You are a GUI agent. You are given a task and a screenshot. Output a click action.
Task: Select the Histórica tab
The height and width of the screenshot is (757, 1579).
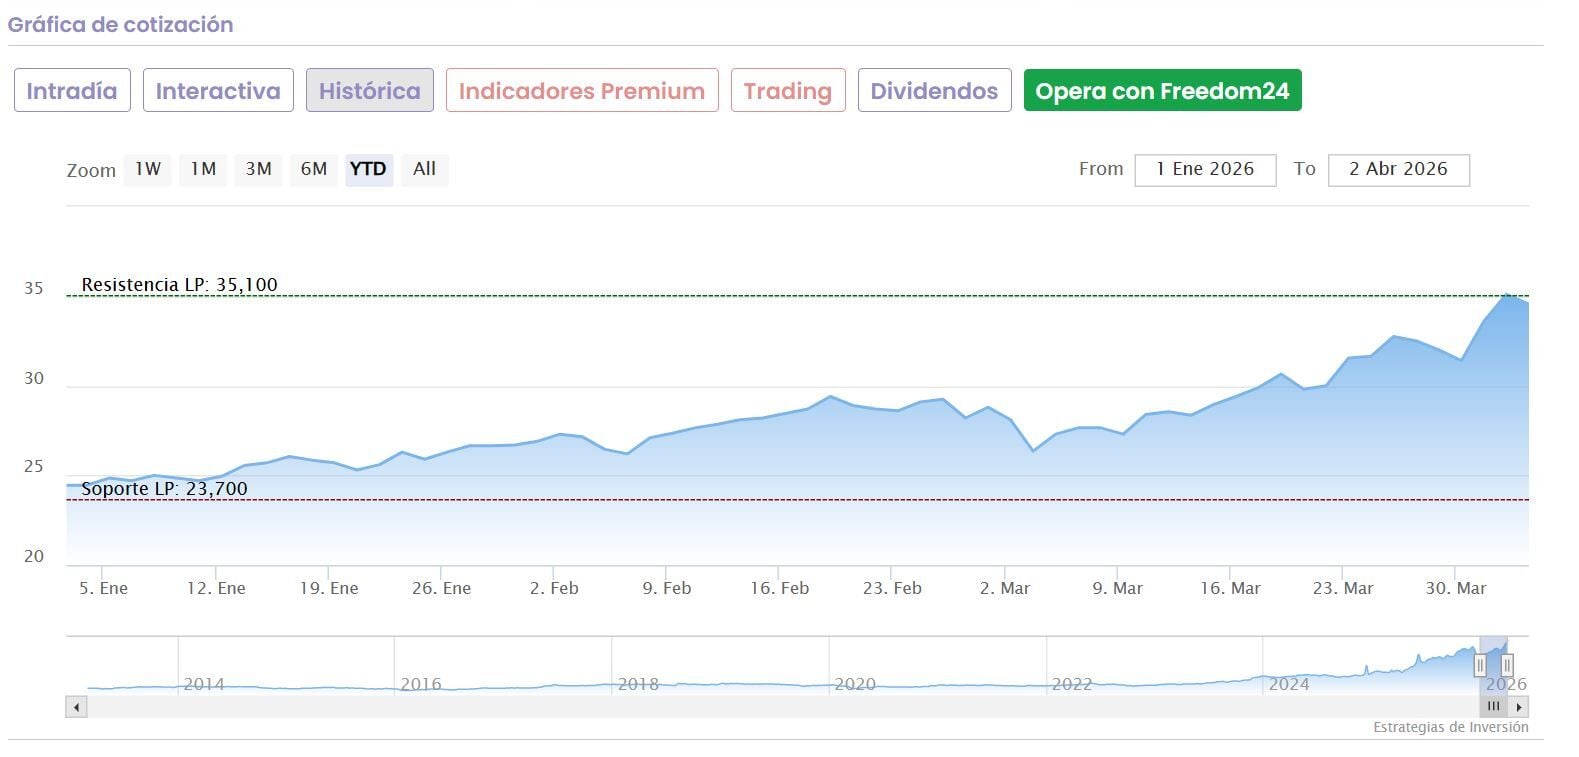tap(369, 91)
